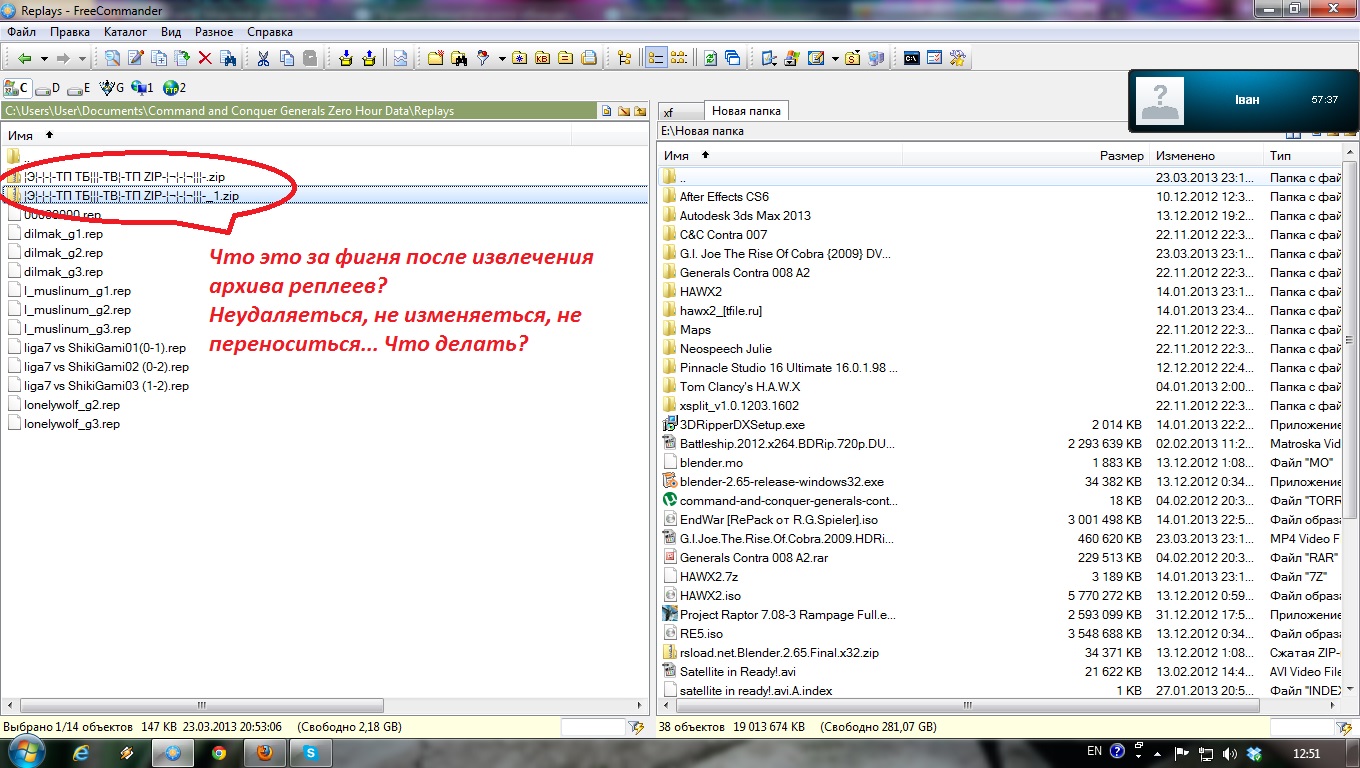Open the Разное menu

click(x=214, y=32)
